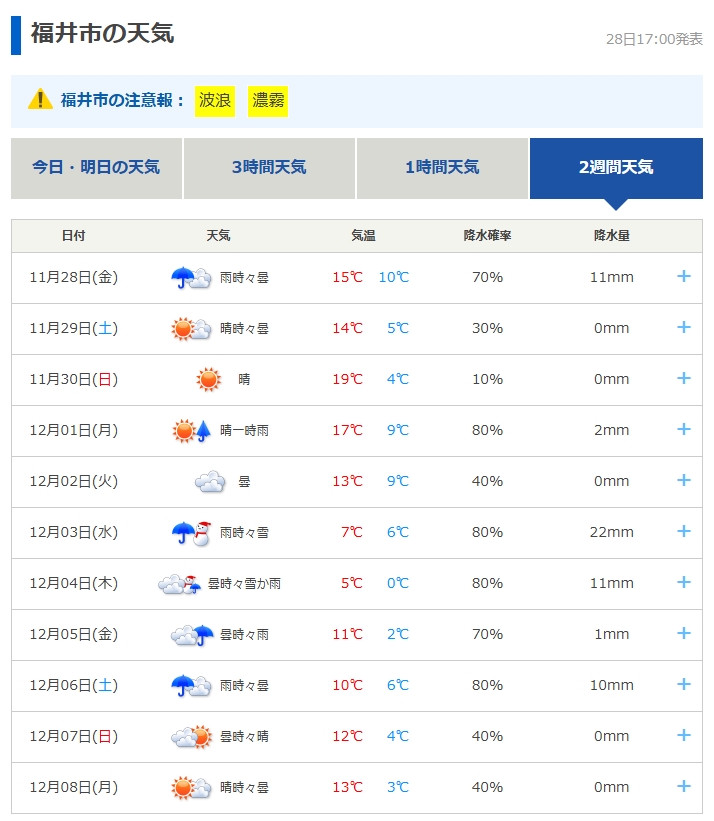Viewport: 714px width, 821px height.
Task: Open the 濃霧 advisory link
Action: coord(268,100)
